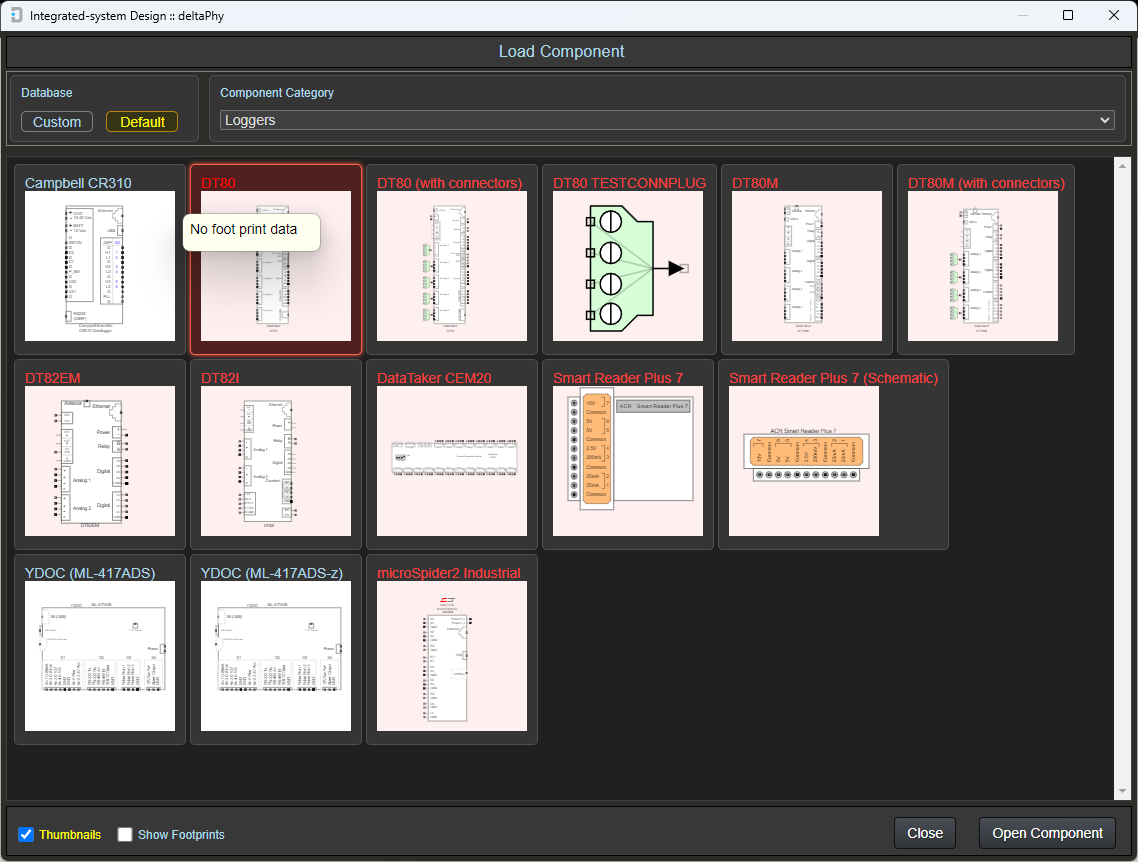Choose the DT80 TESTCONNPLUG thumbnail
The height and width of the screenshot is (862, 1138).
(x=627, y=267)
